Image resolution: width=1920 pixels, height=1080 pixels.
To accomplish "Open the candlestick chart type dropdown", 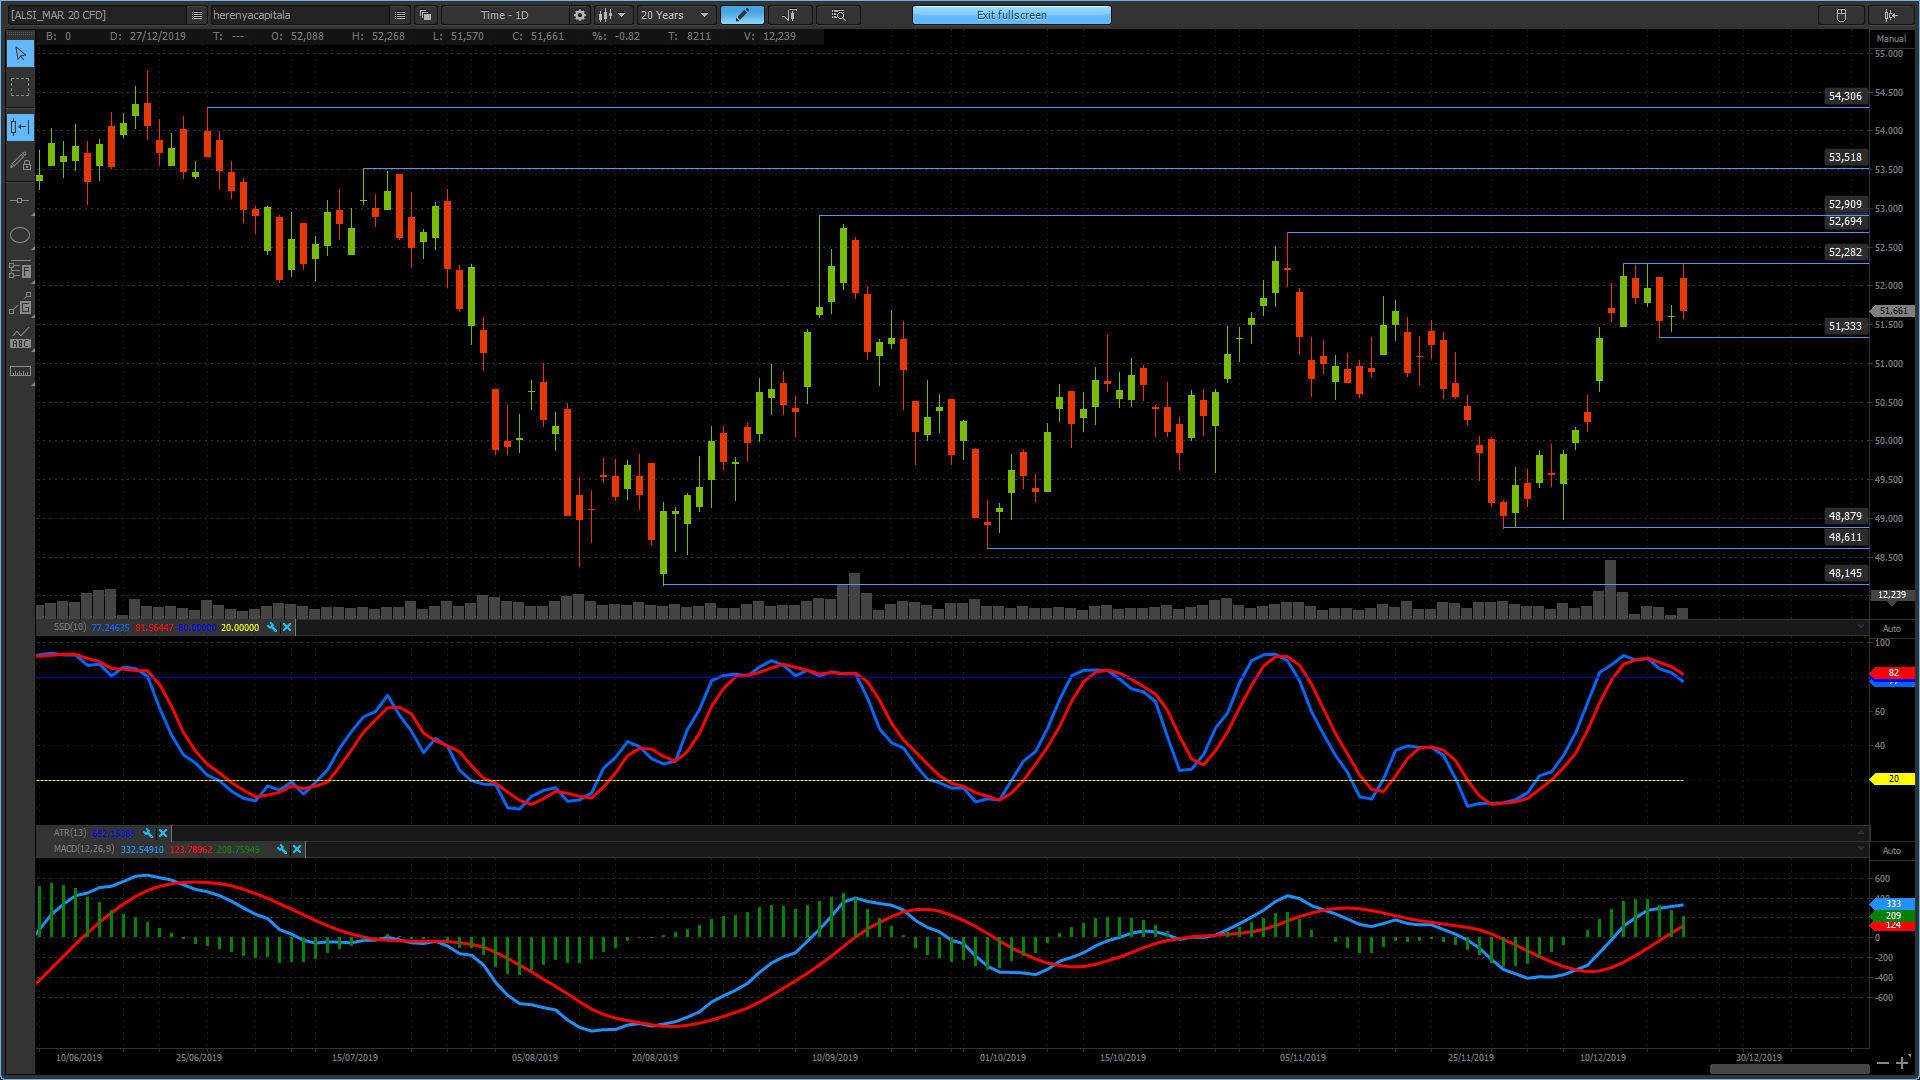I will click(611, 15).
